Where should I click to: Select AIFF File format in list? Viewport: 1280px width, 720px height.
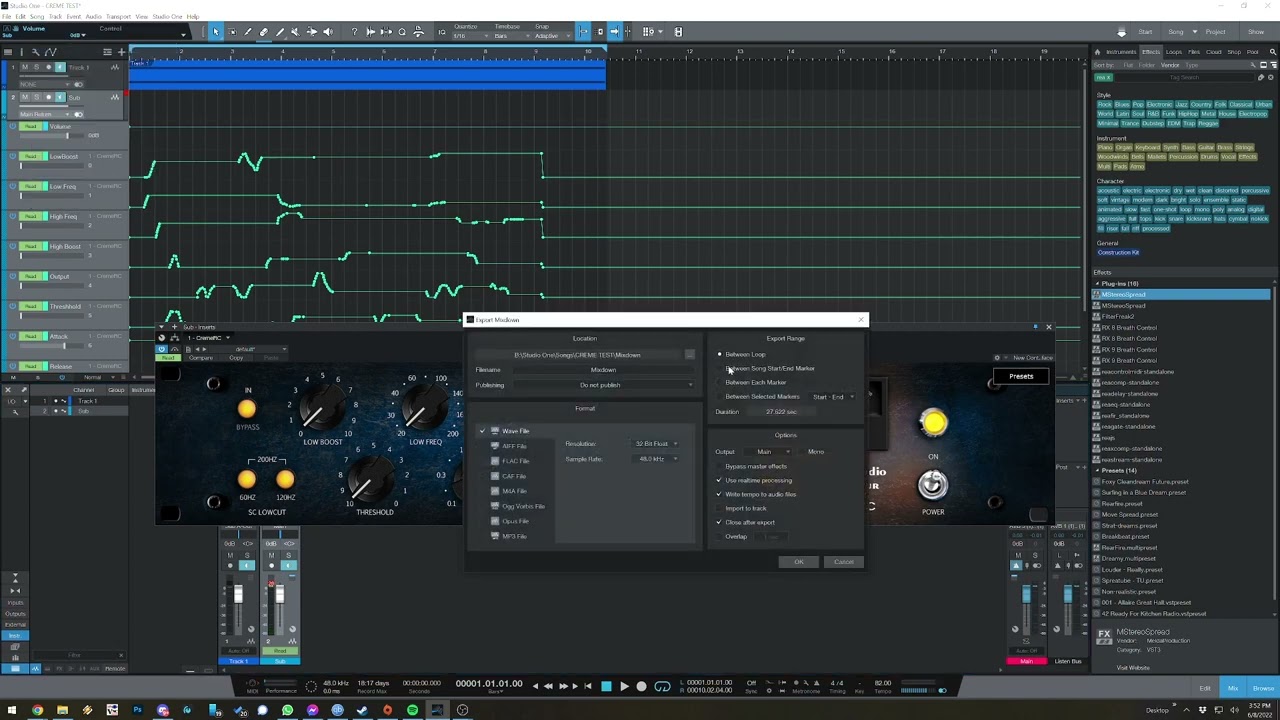click(514, 446)
